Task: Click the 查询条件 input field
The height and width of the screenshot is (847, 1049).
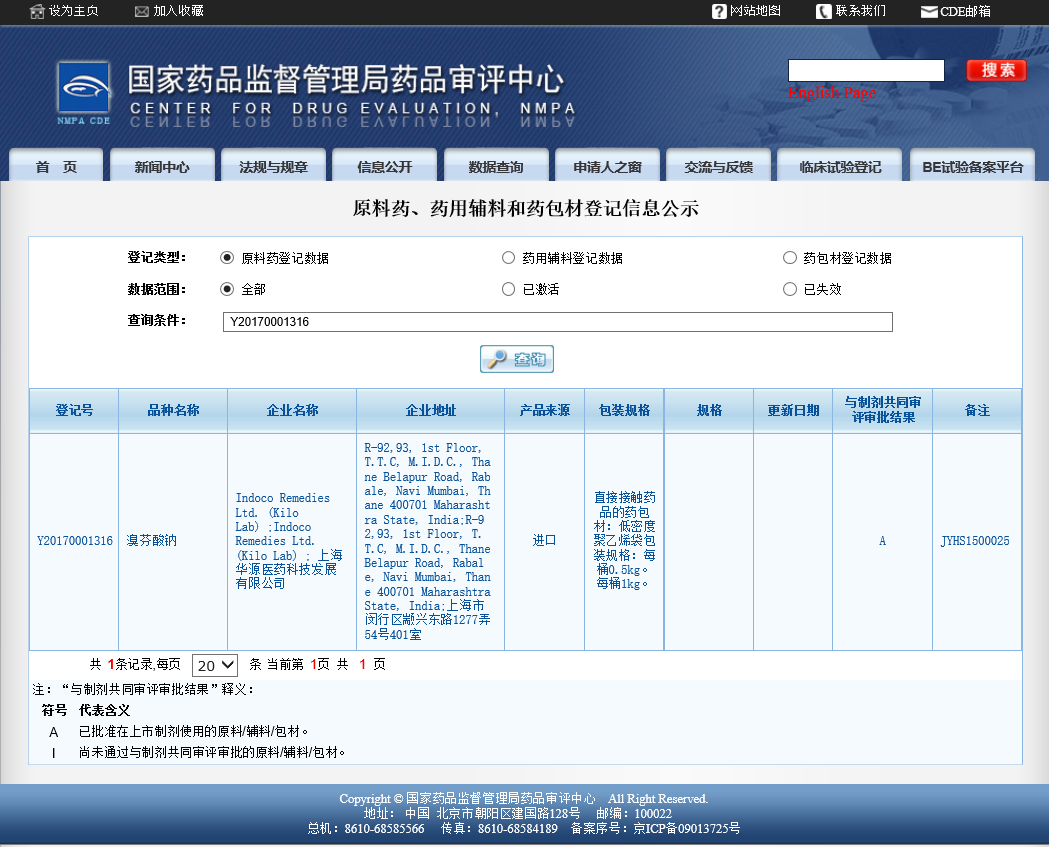Action: [x=557, y=322]
